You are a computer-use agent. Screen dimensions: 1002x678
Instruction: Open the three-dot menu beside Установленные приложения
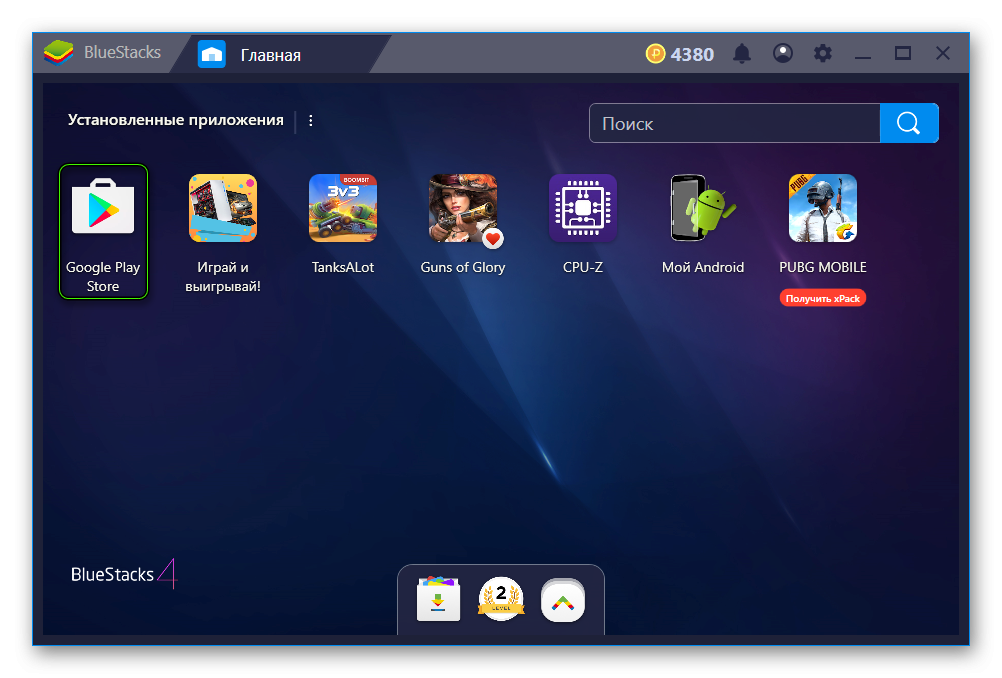tap(311, 121)
